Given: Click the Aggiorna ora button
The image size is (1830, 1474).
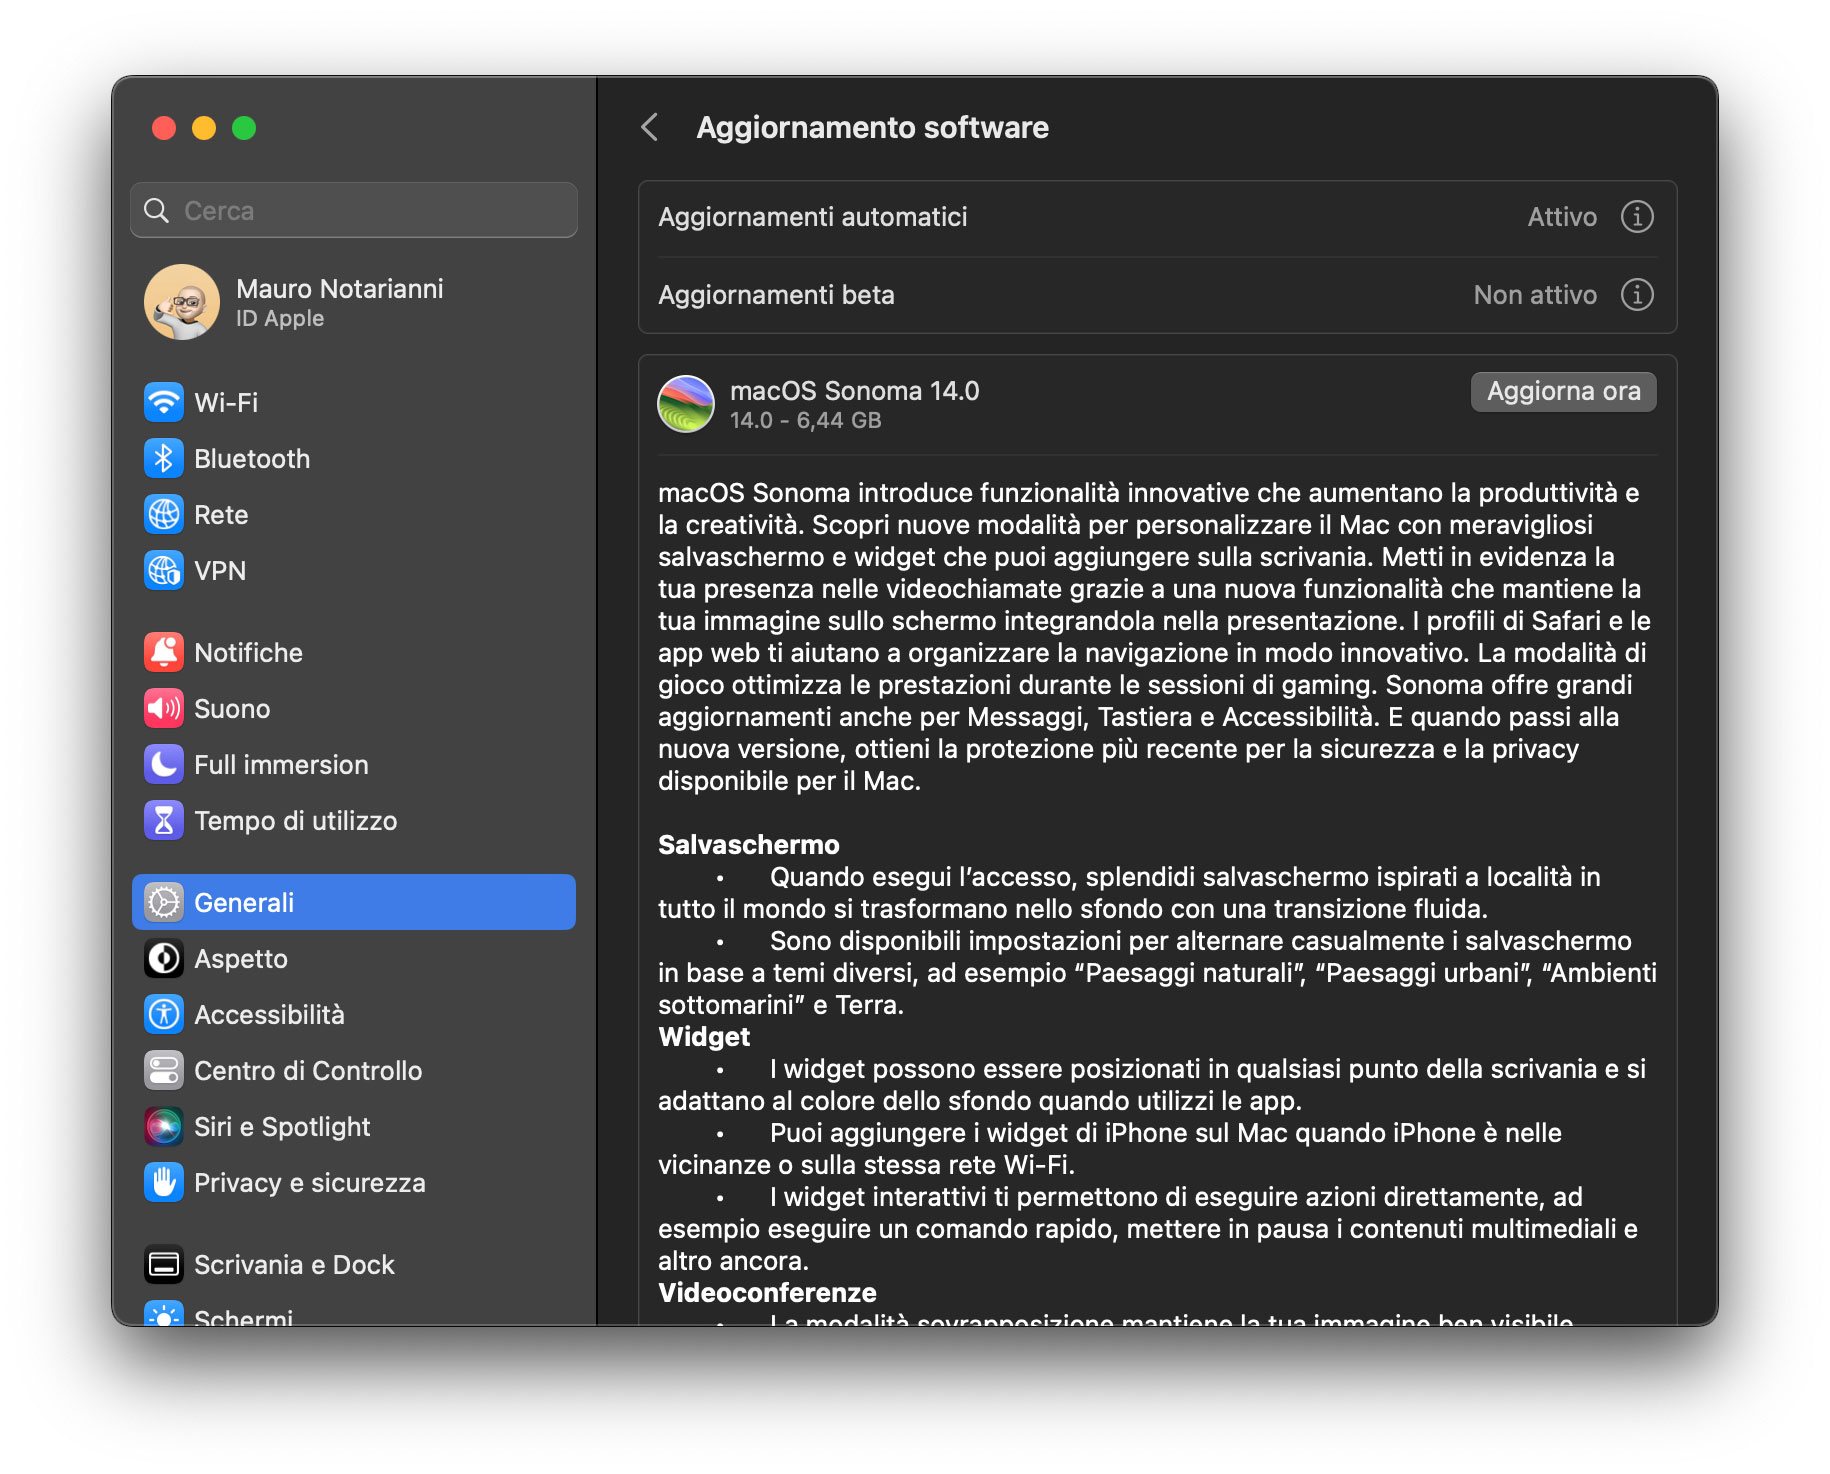Looking at the screenshot, I should [x=1564, y=392].
